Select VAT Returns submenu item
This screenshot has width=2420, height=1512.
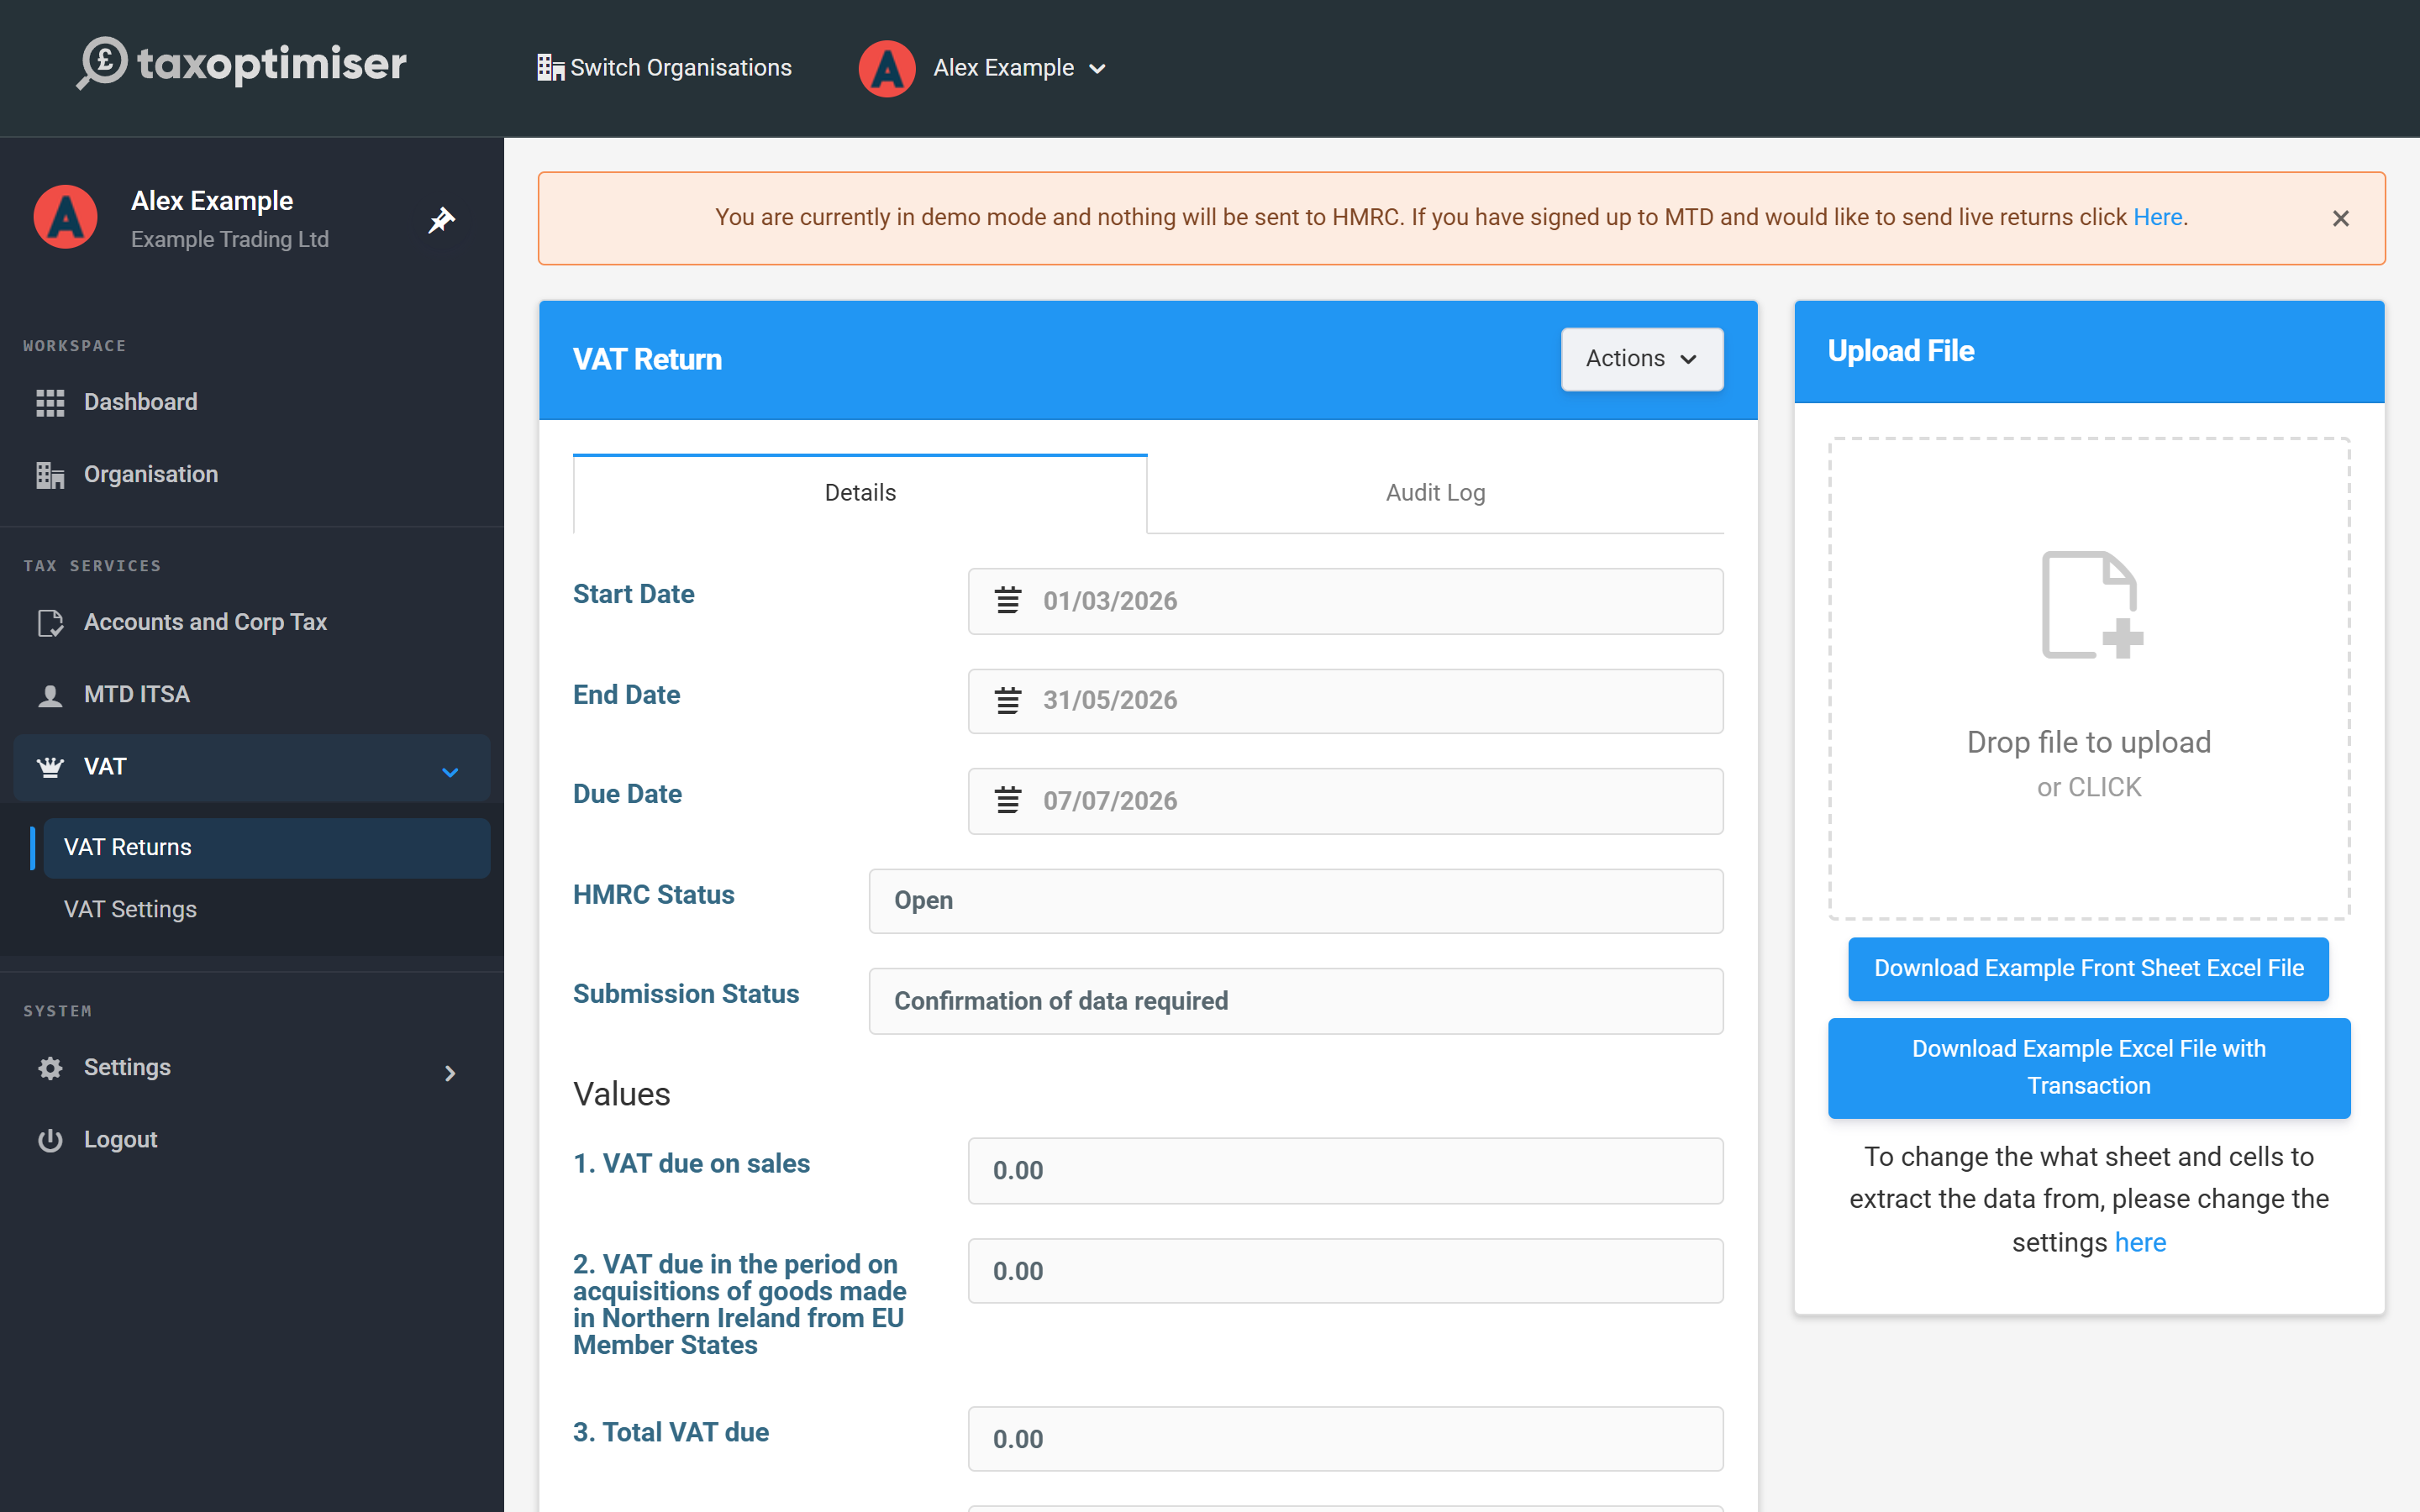point(267,848)
